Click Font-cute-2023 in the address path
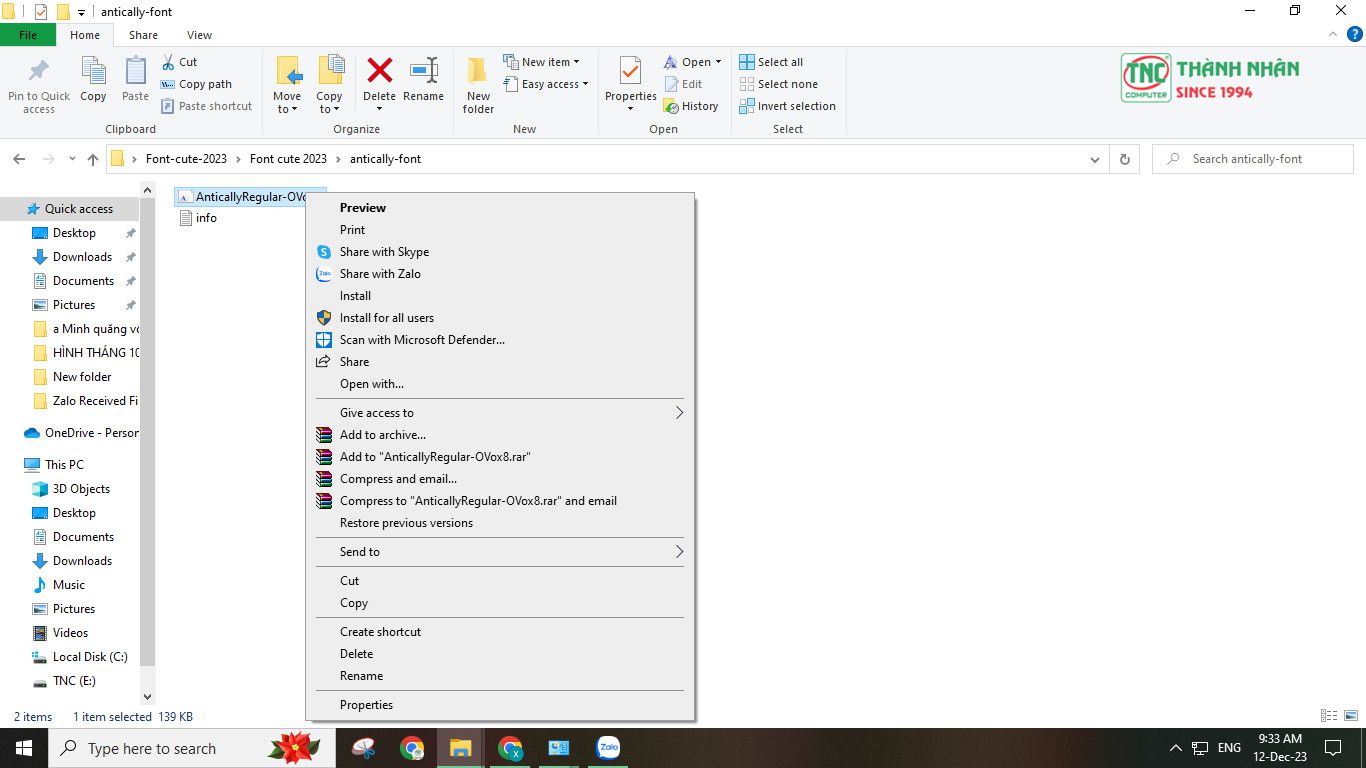Screen dimensions: 1366x768 pyautogui.click(x=186, y=159)
